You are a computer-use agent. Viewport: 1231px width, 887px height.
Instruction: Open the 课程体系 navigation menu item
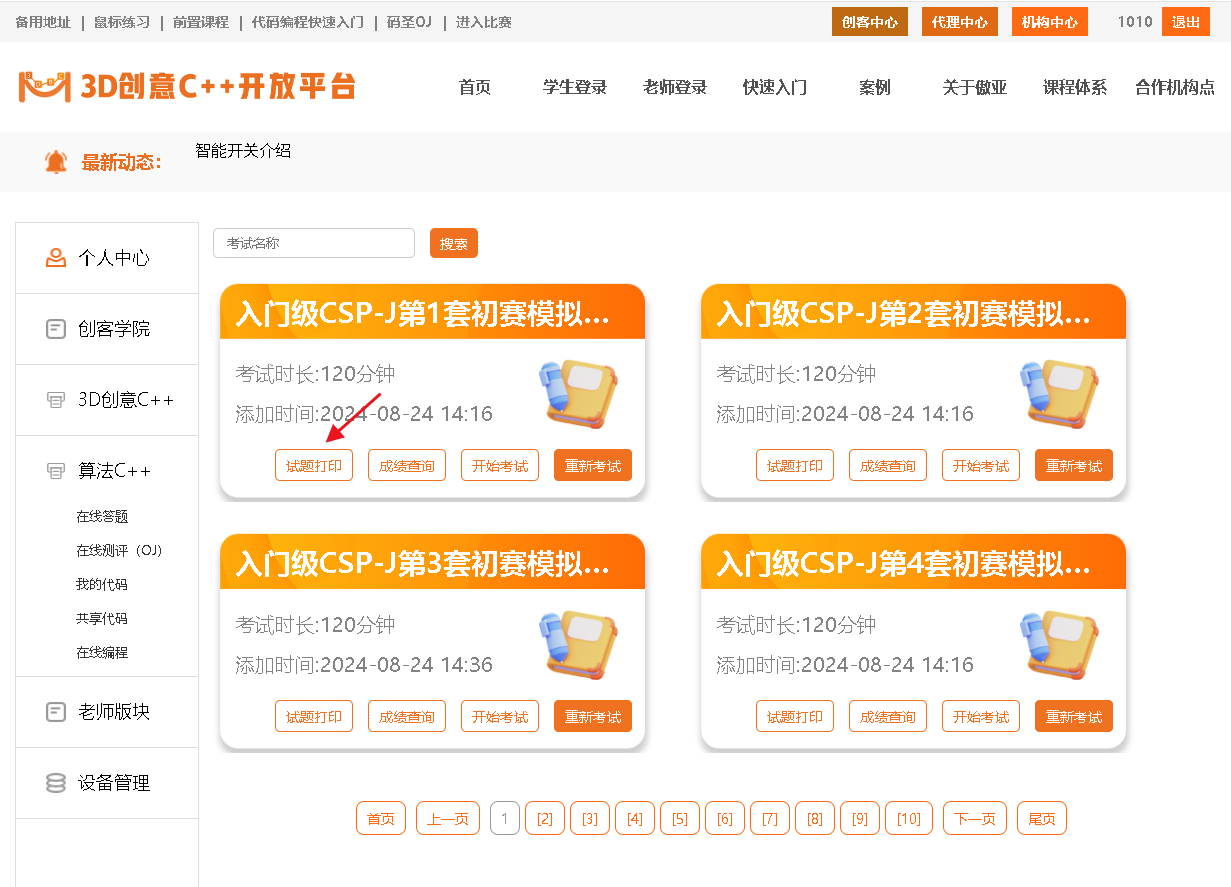pos(1075,88)
